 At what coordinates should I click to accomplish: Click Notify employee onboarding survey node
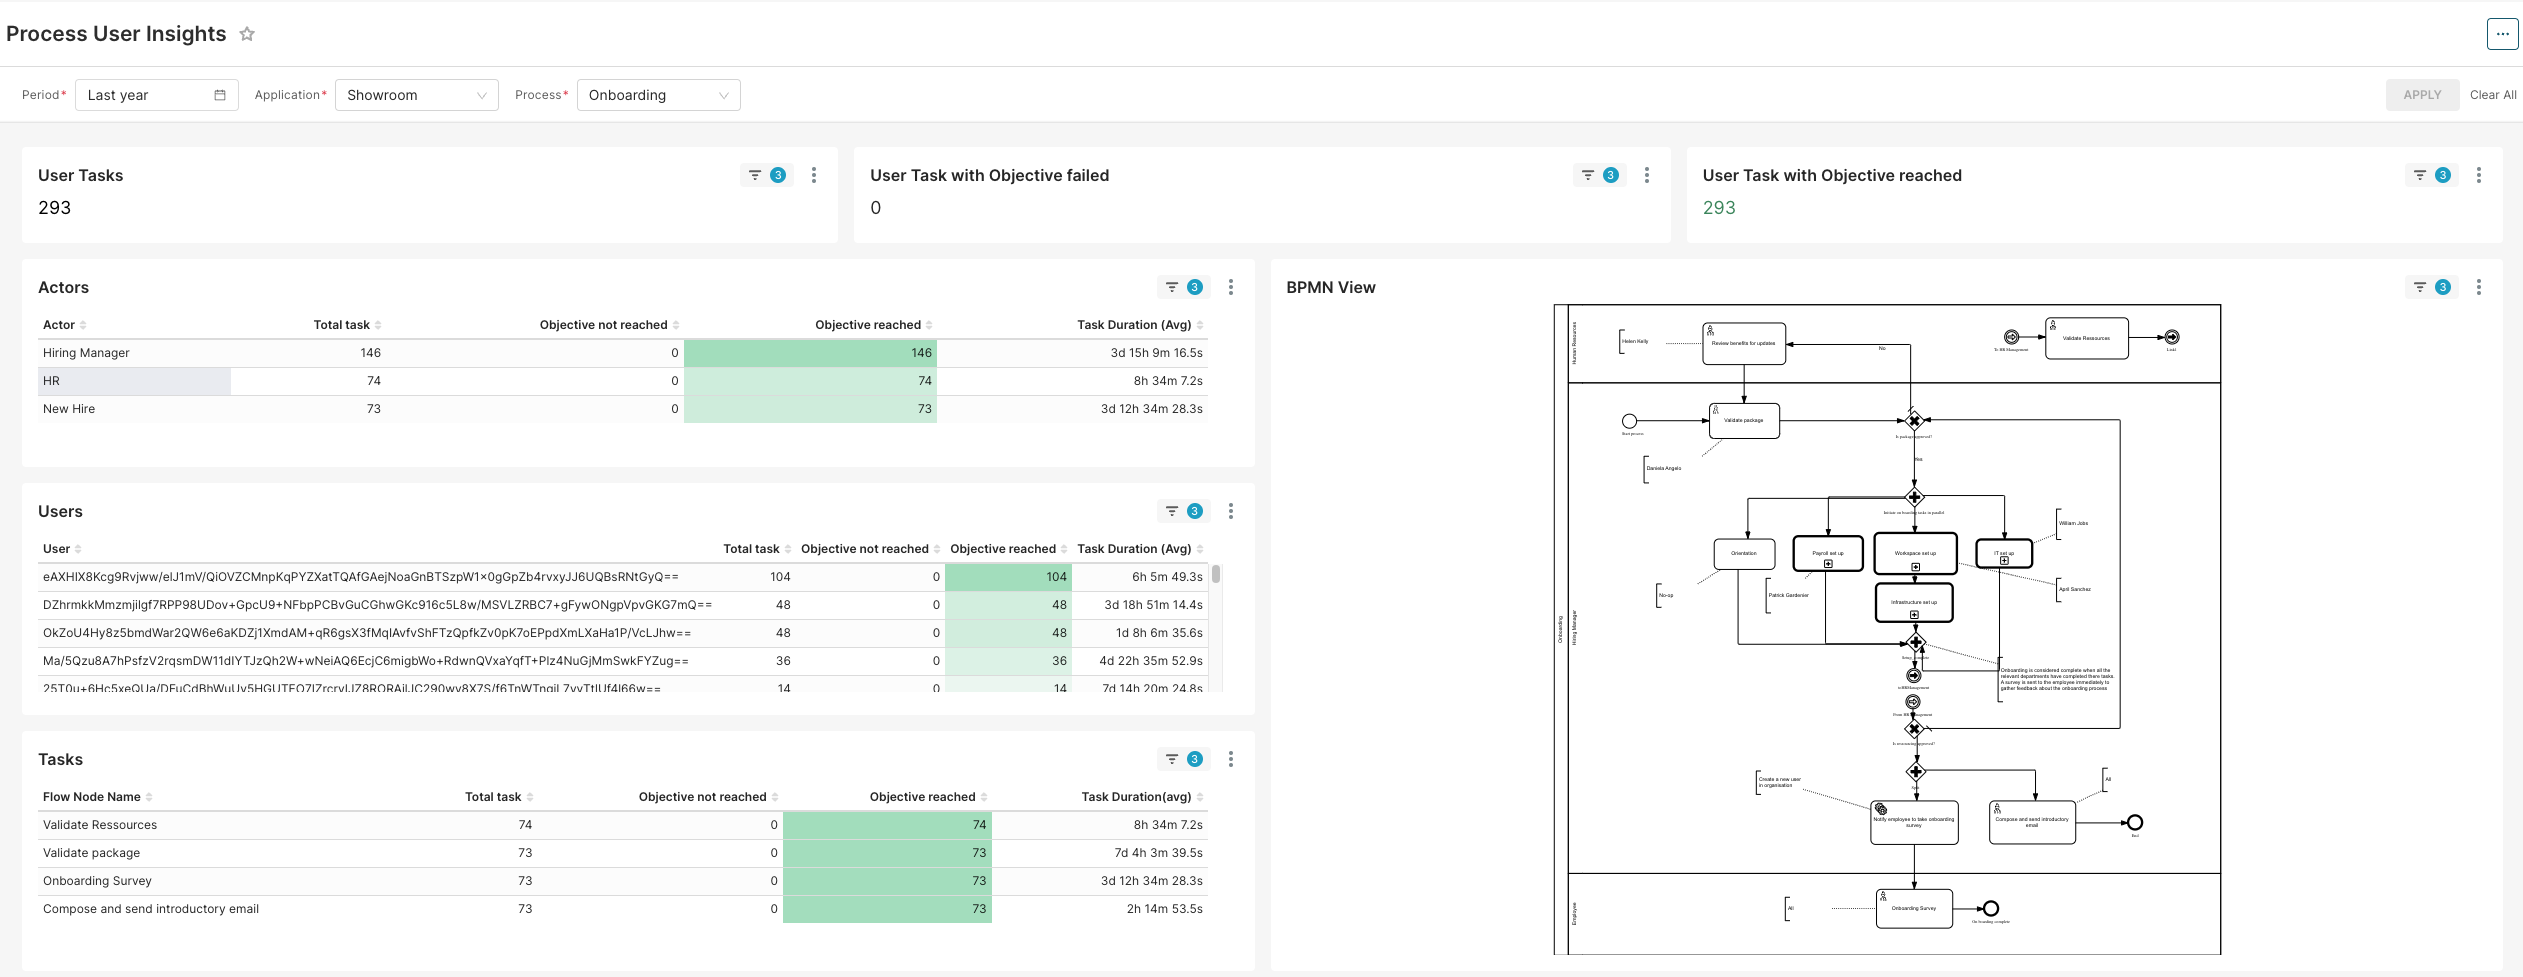(1914, 822)
